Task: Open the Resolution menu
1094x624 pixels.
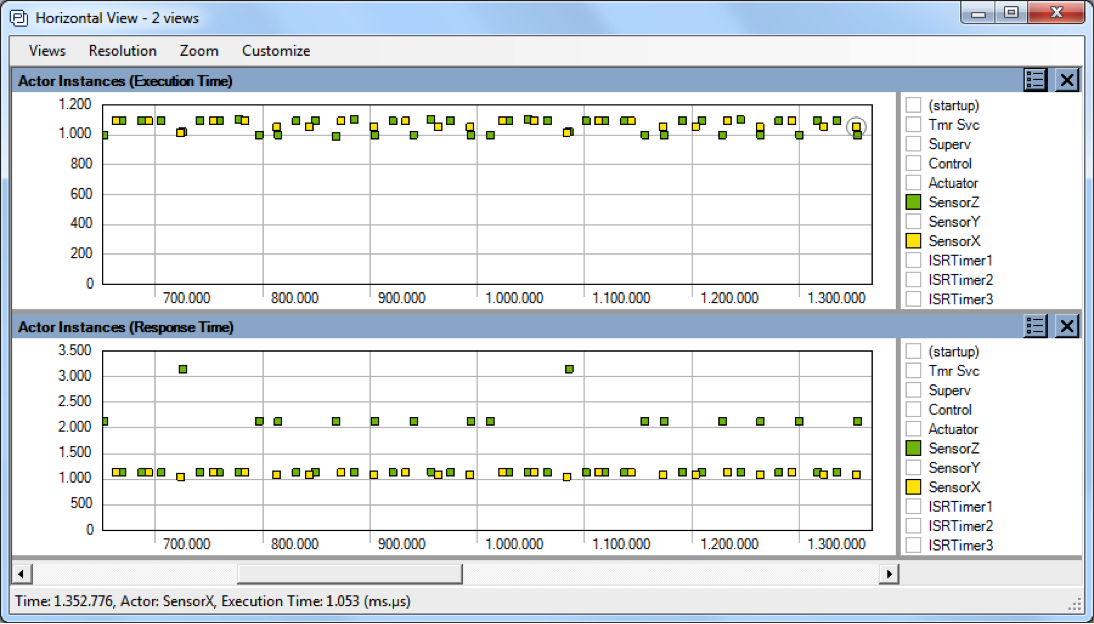Action: pyautogui.click(x=123, y=51)
